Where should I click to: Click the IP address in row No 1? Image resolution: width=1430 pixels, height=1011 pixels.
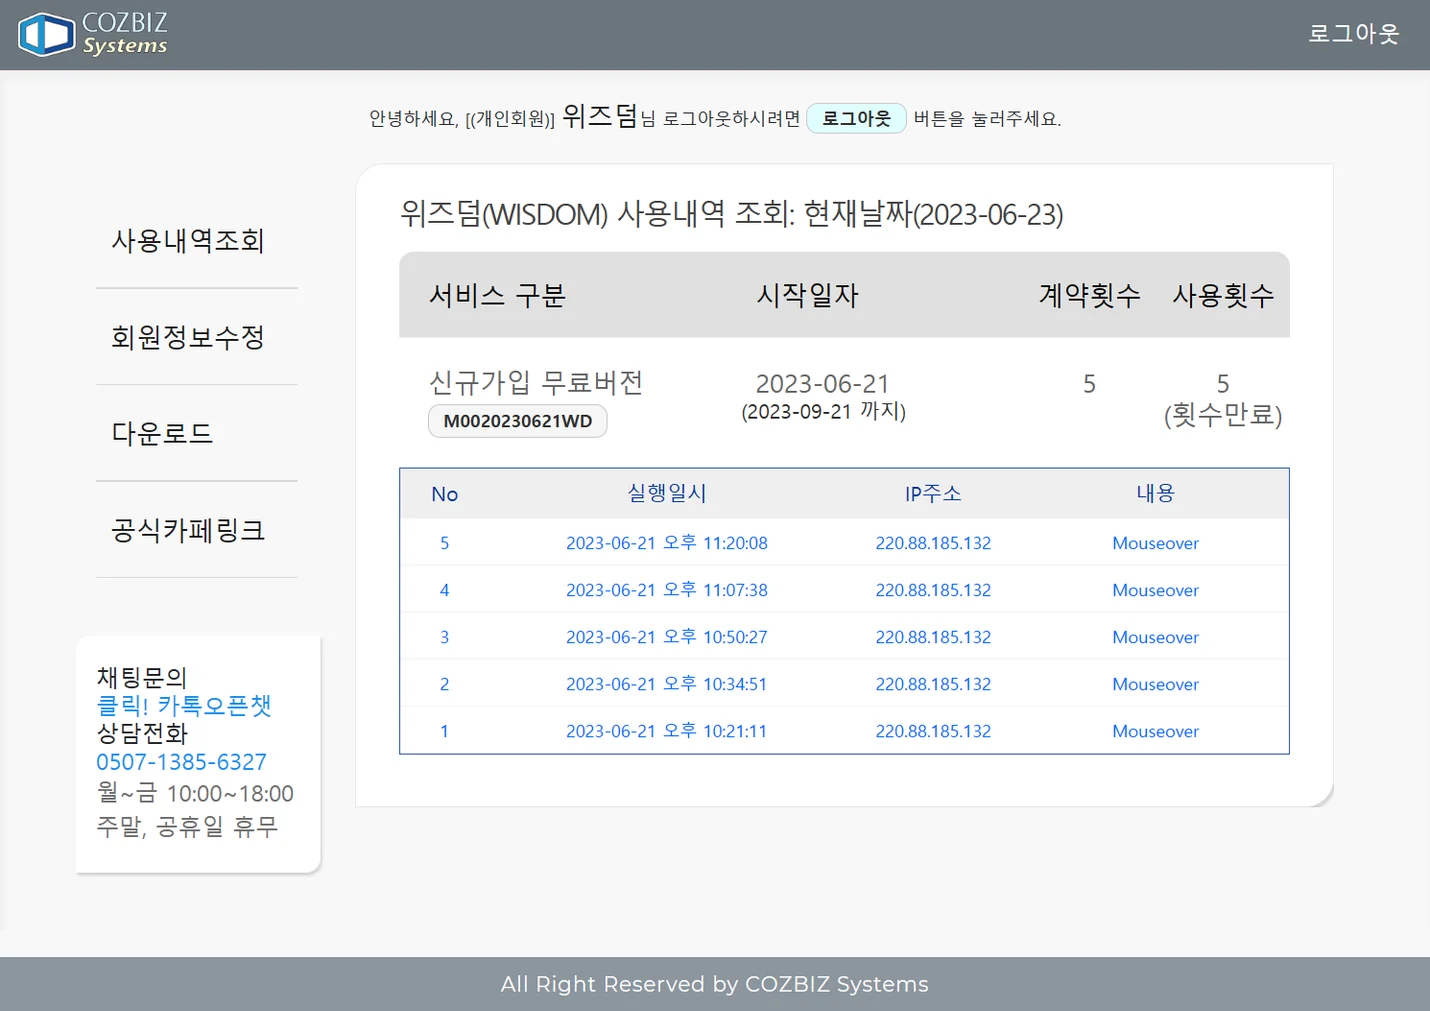point(933,731)
